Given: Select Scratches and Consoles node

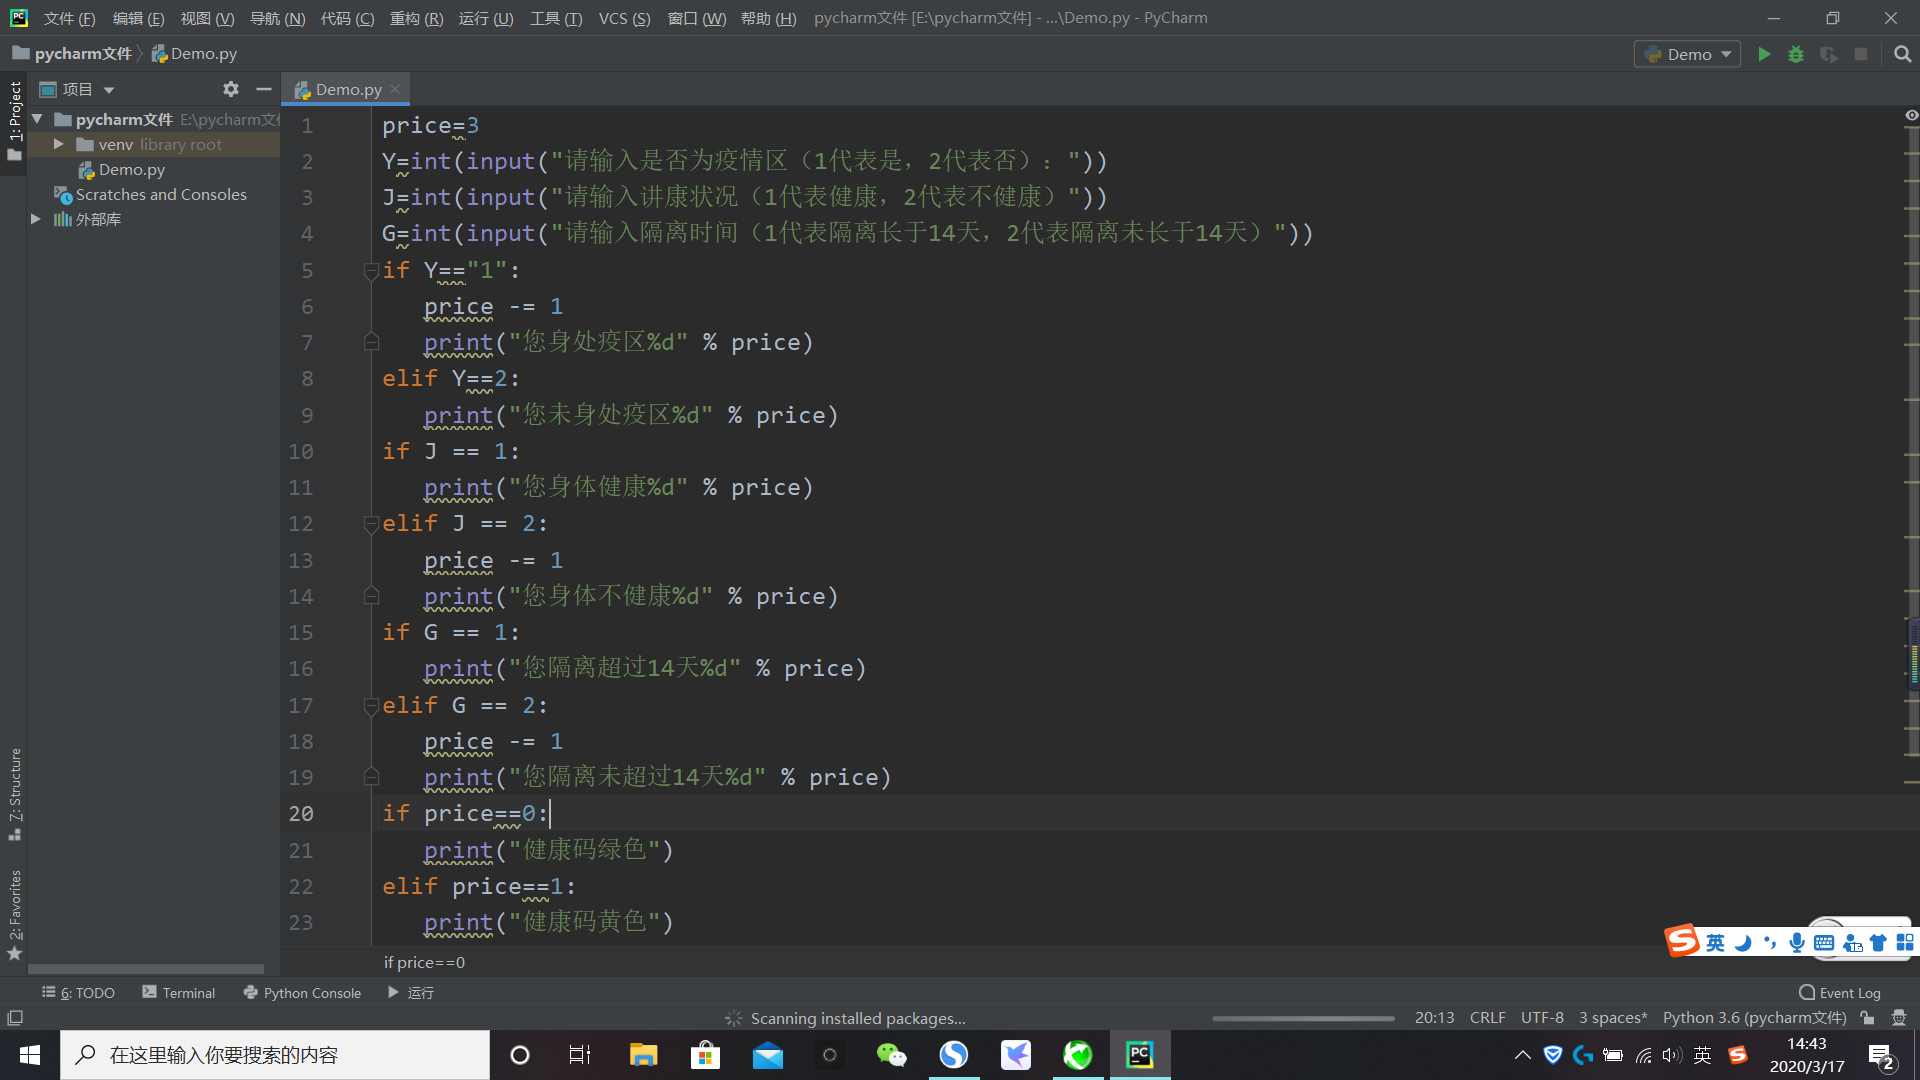Looking at the screenshot, I should [x=160, y=194].
